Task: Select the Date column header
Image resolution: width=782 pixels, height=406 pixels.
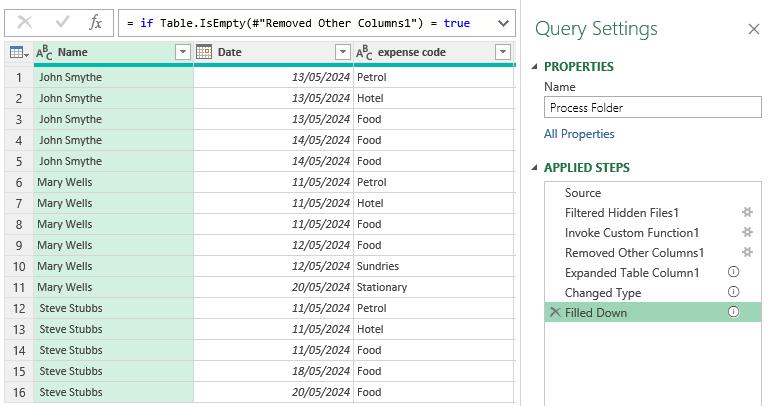Action: pyautogui.click(x=274, y=52)
